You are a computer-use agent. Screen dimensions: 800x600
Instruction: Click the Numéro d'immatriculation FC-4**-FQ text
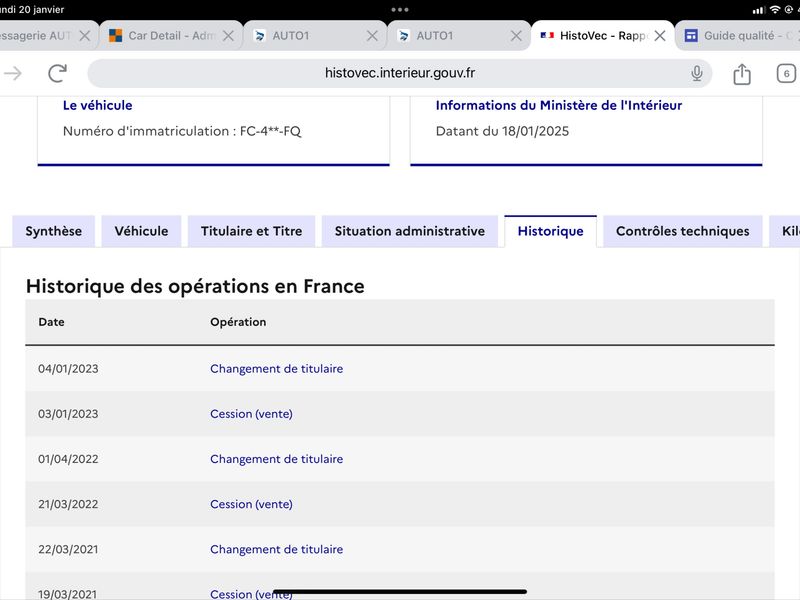pos(182,131)
